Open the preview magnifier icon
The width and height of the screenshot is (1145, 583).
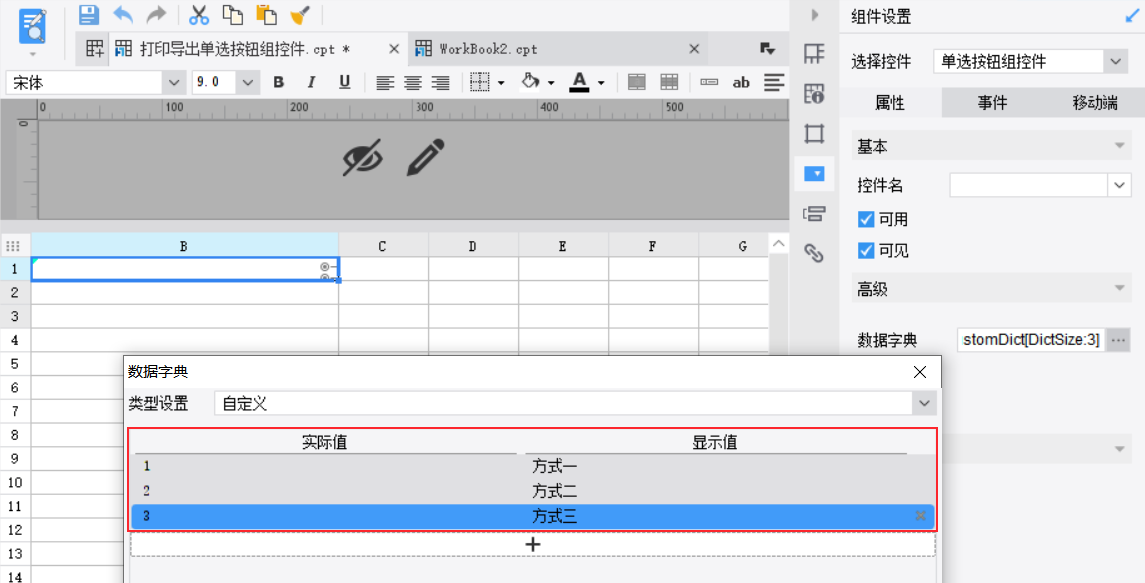point(31,27)
